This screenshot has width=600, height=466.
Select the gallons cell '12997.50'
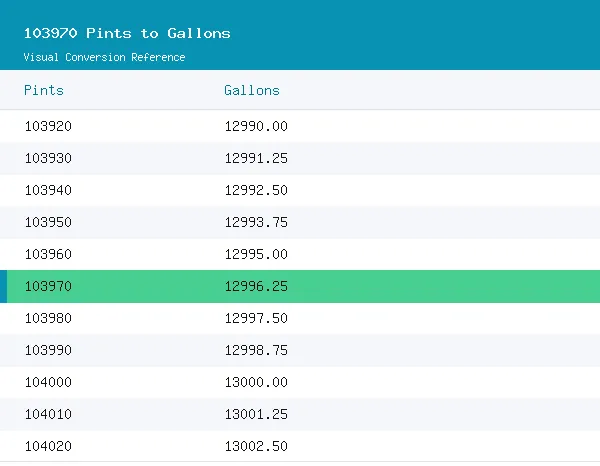pos(256,318)
